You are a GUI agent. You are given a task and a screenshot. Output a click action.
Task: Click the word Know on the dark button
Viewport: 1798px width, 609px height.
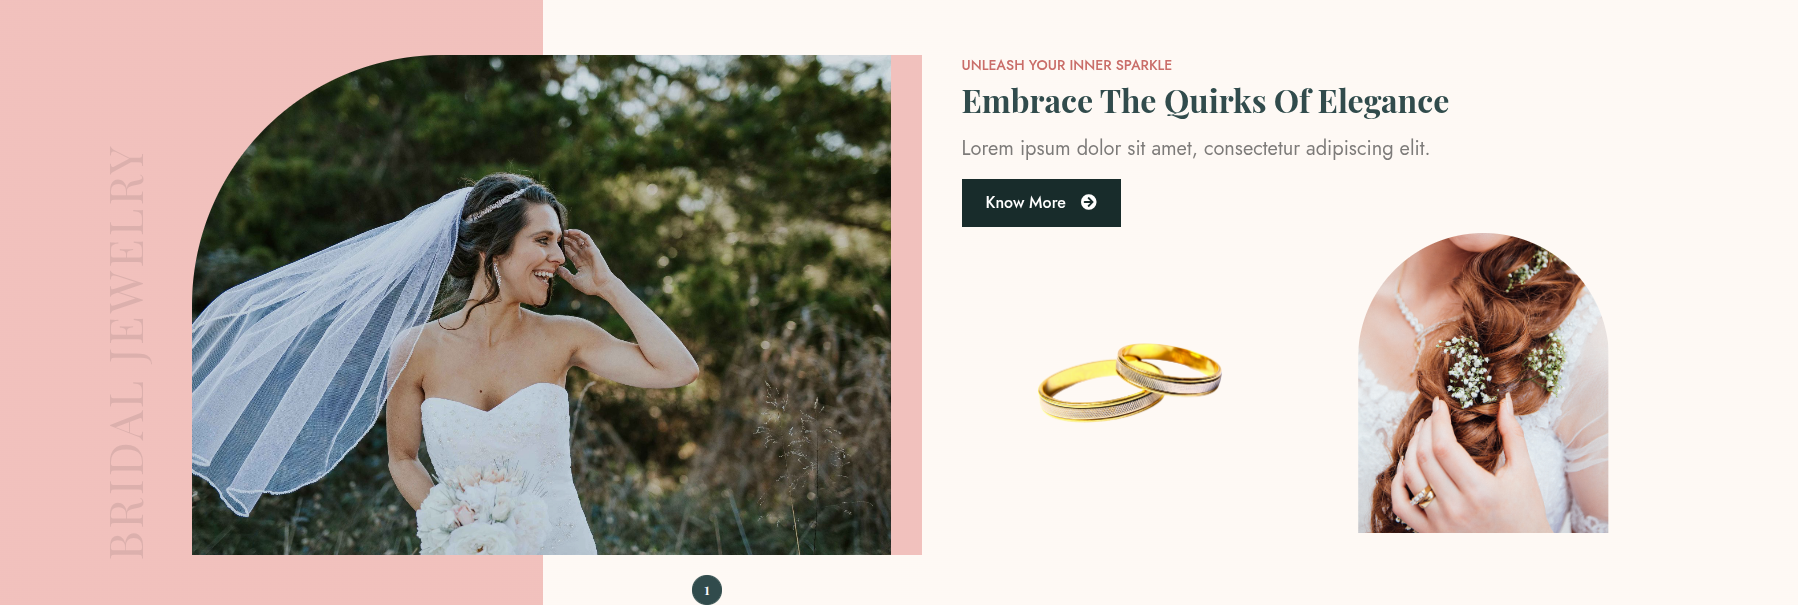[1004, 202]
